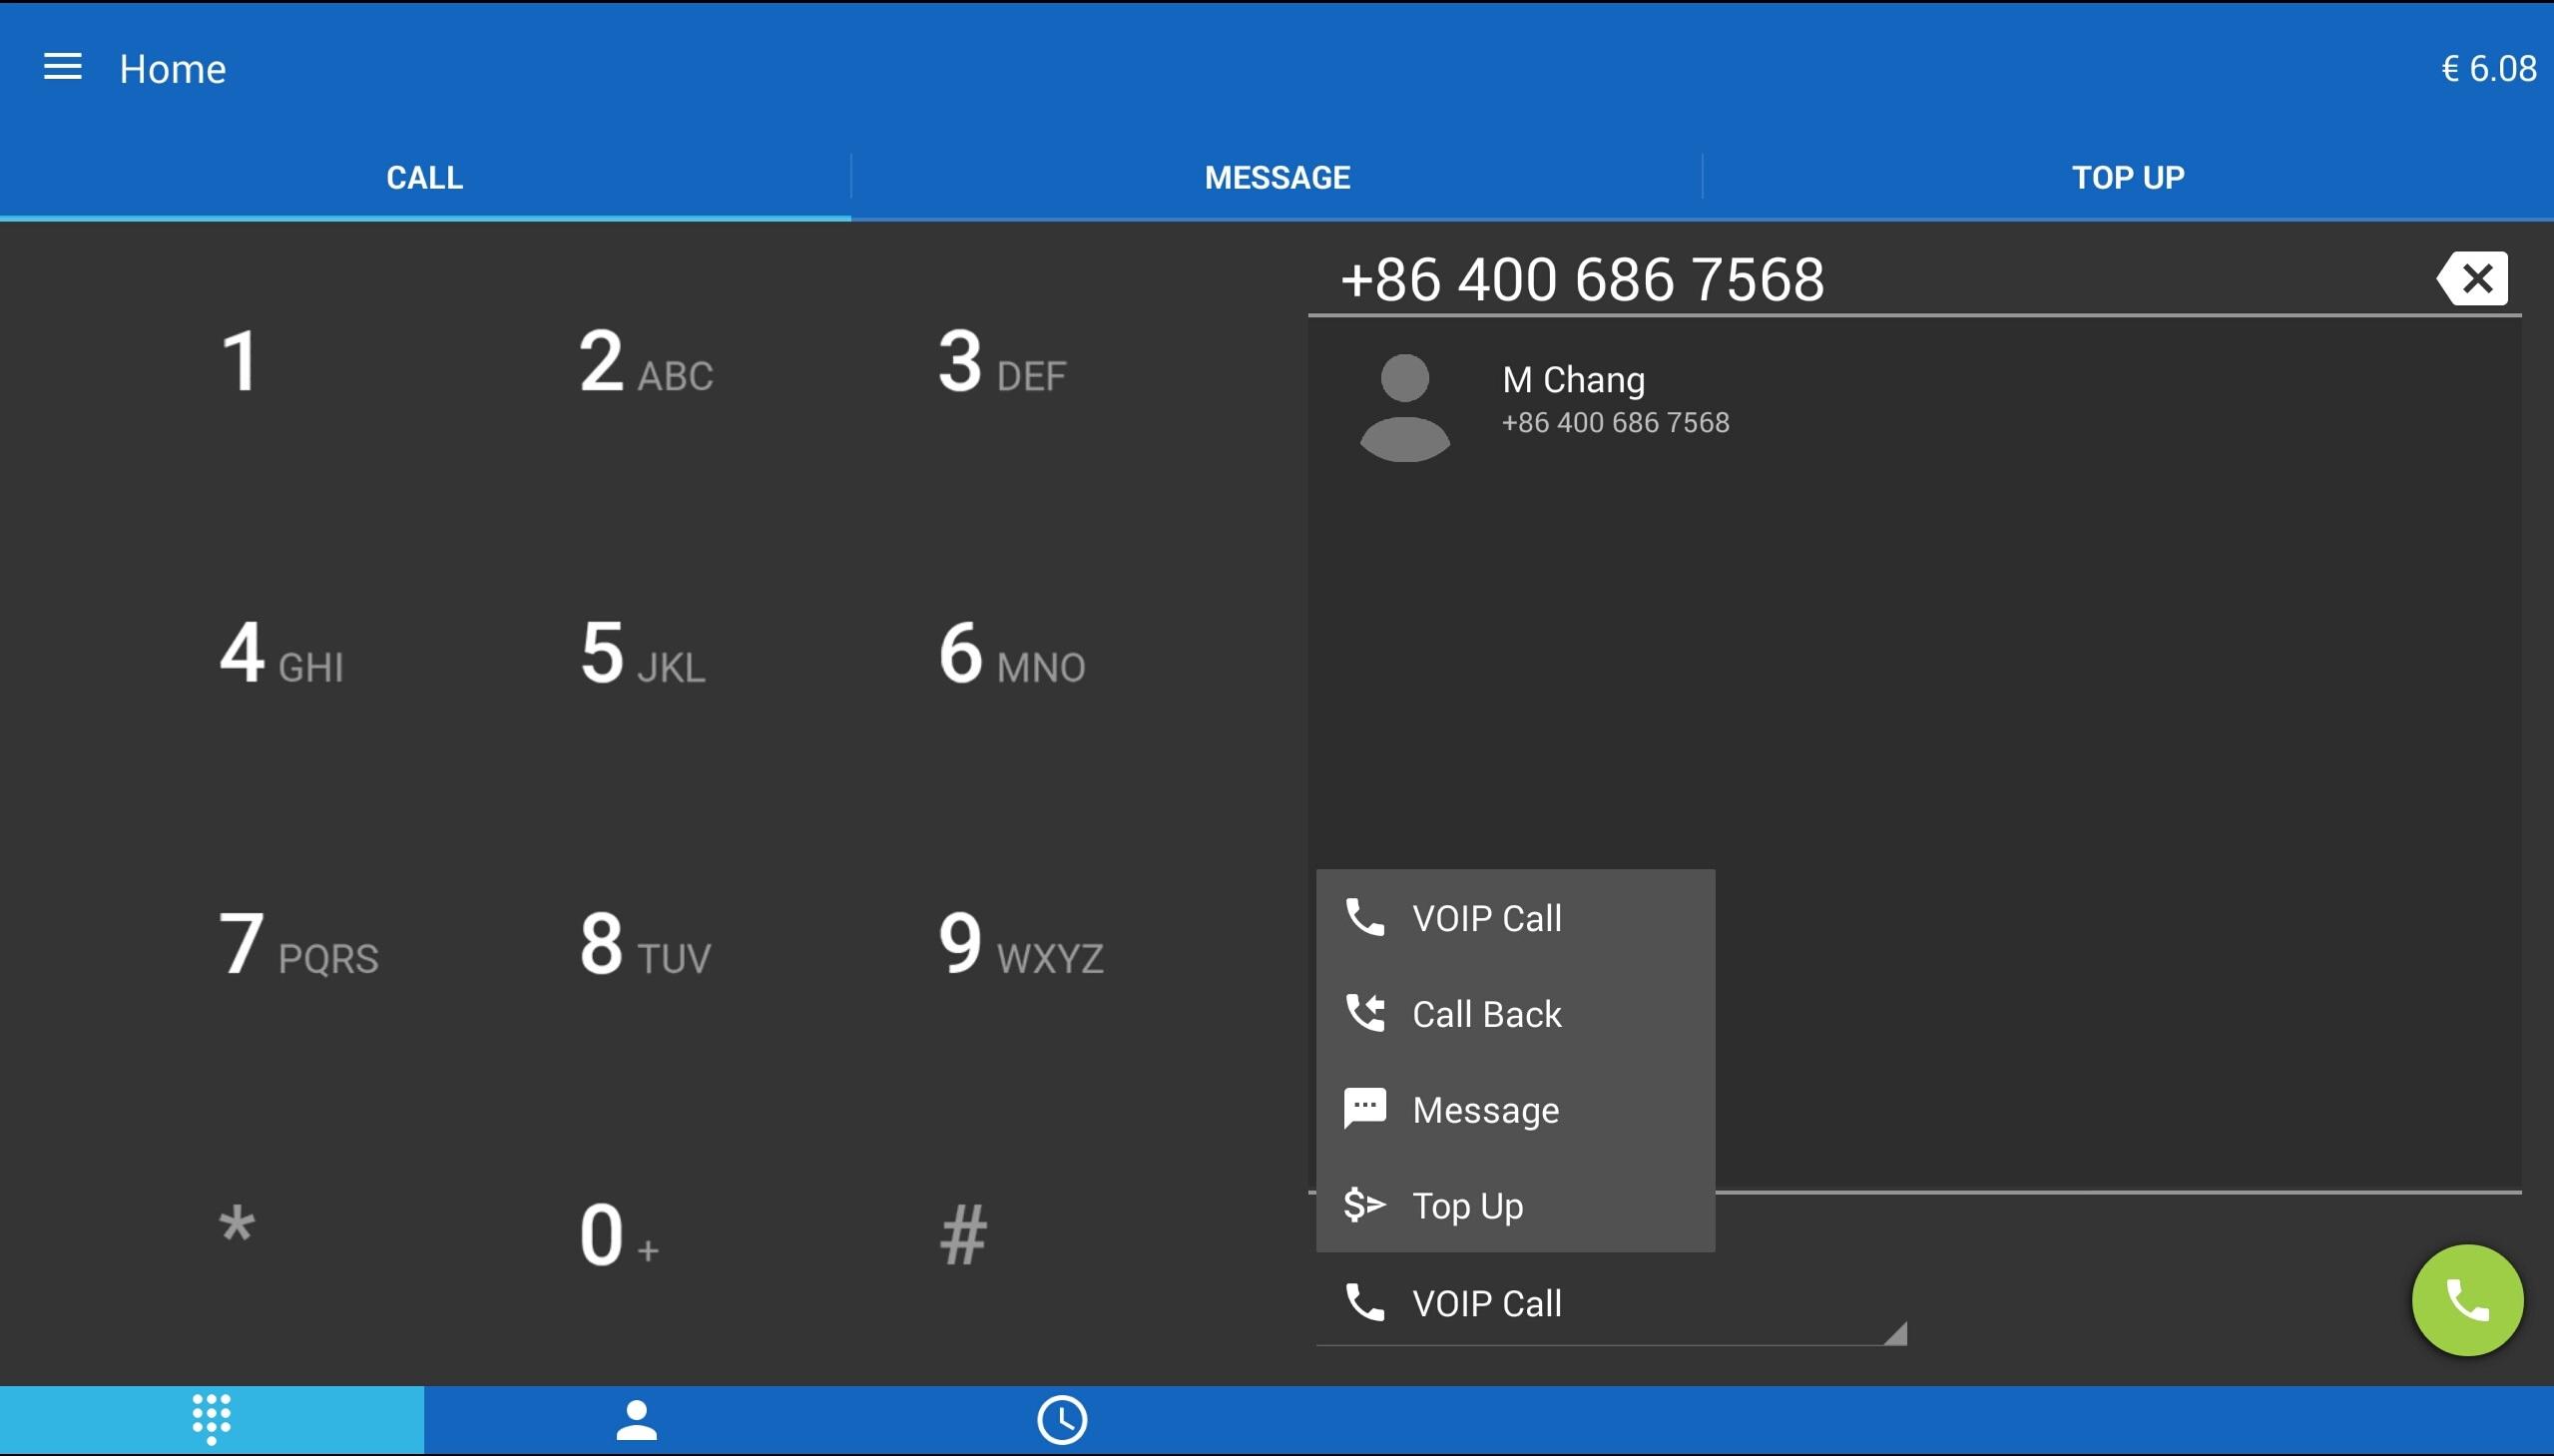Switch to the MESSAGE tab
Screen dimensions: 2554x1456
point(1277,178)
